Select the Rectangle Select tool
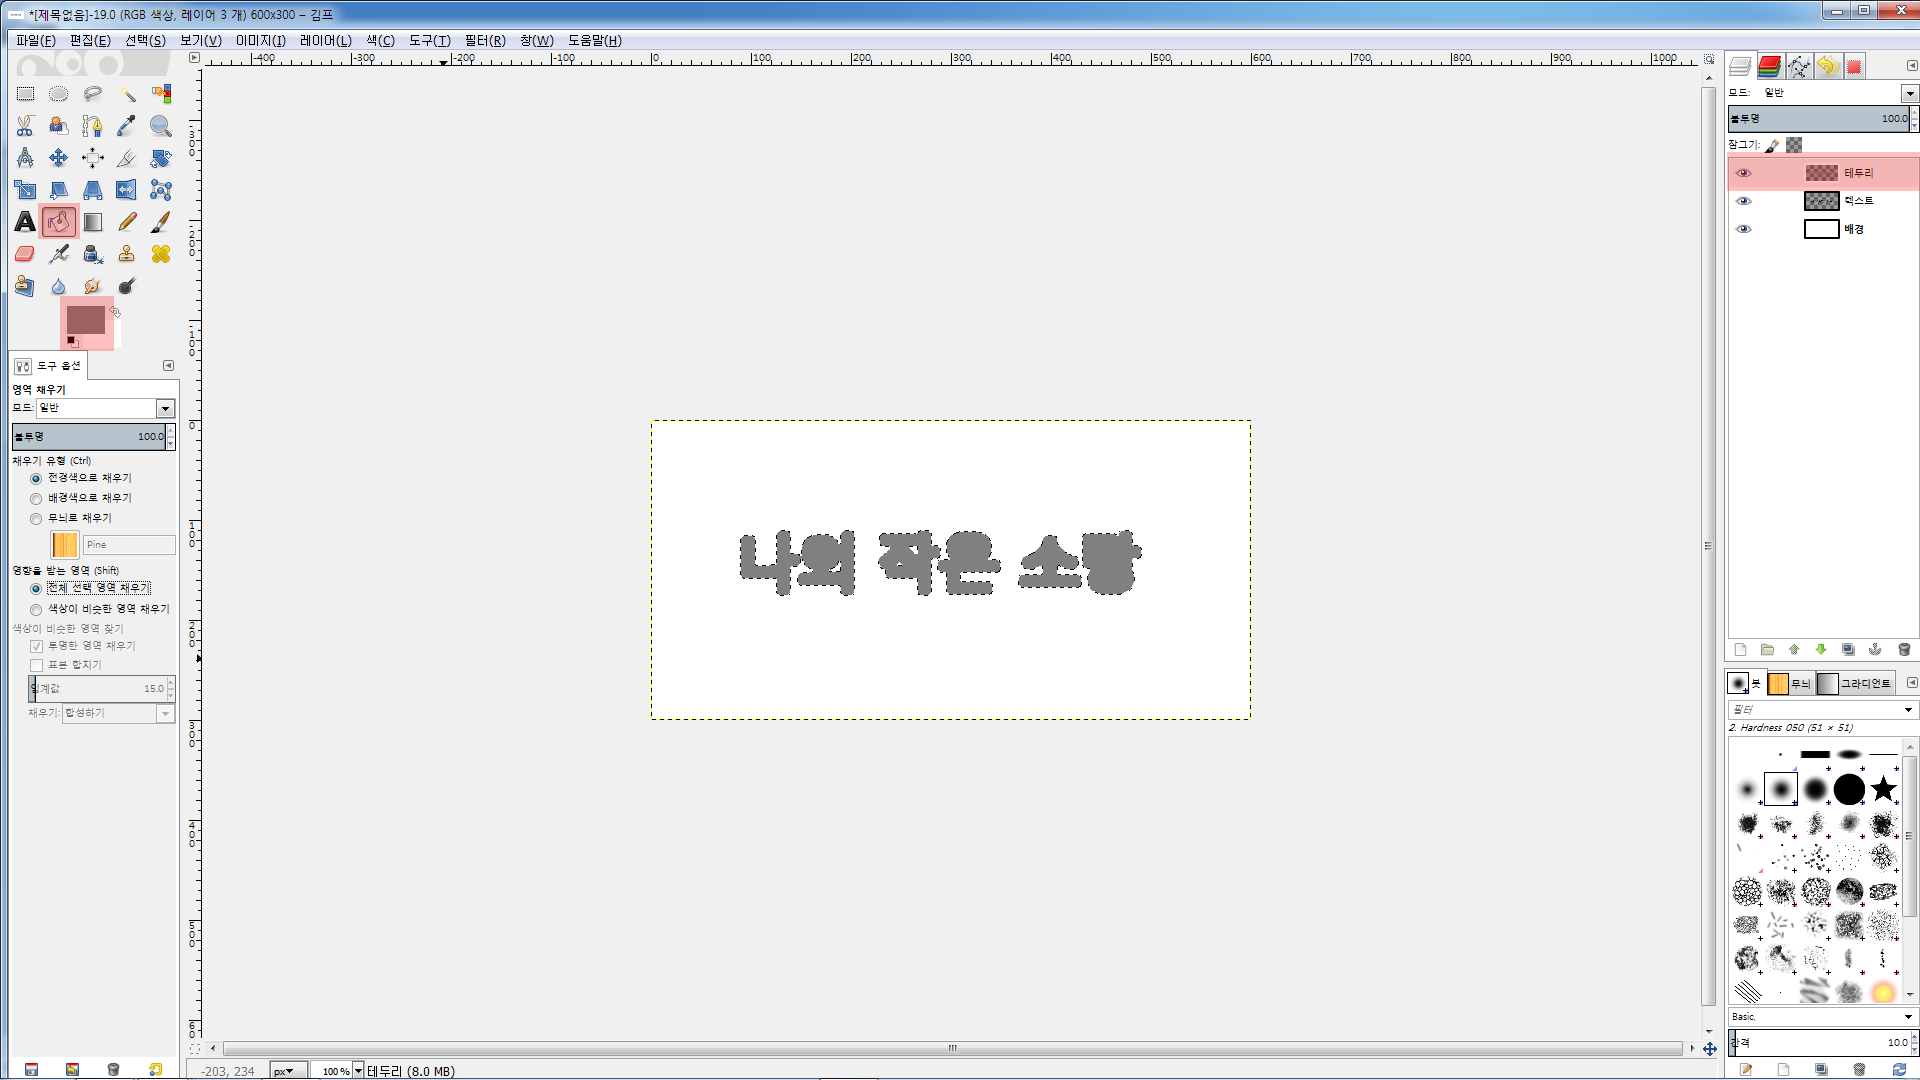The image size is (1920, 1080). point(25,94)
